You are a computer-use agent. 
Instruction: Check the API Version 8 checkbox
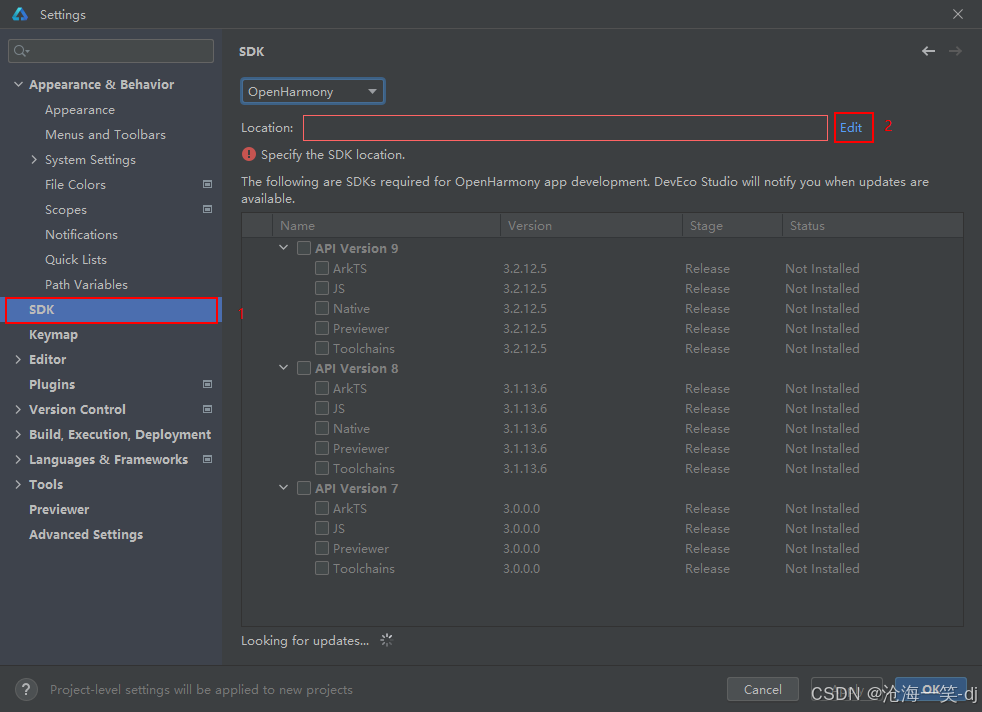pos(304,368)
